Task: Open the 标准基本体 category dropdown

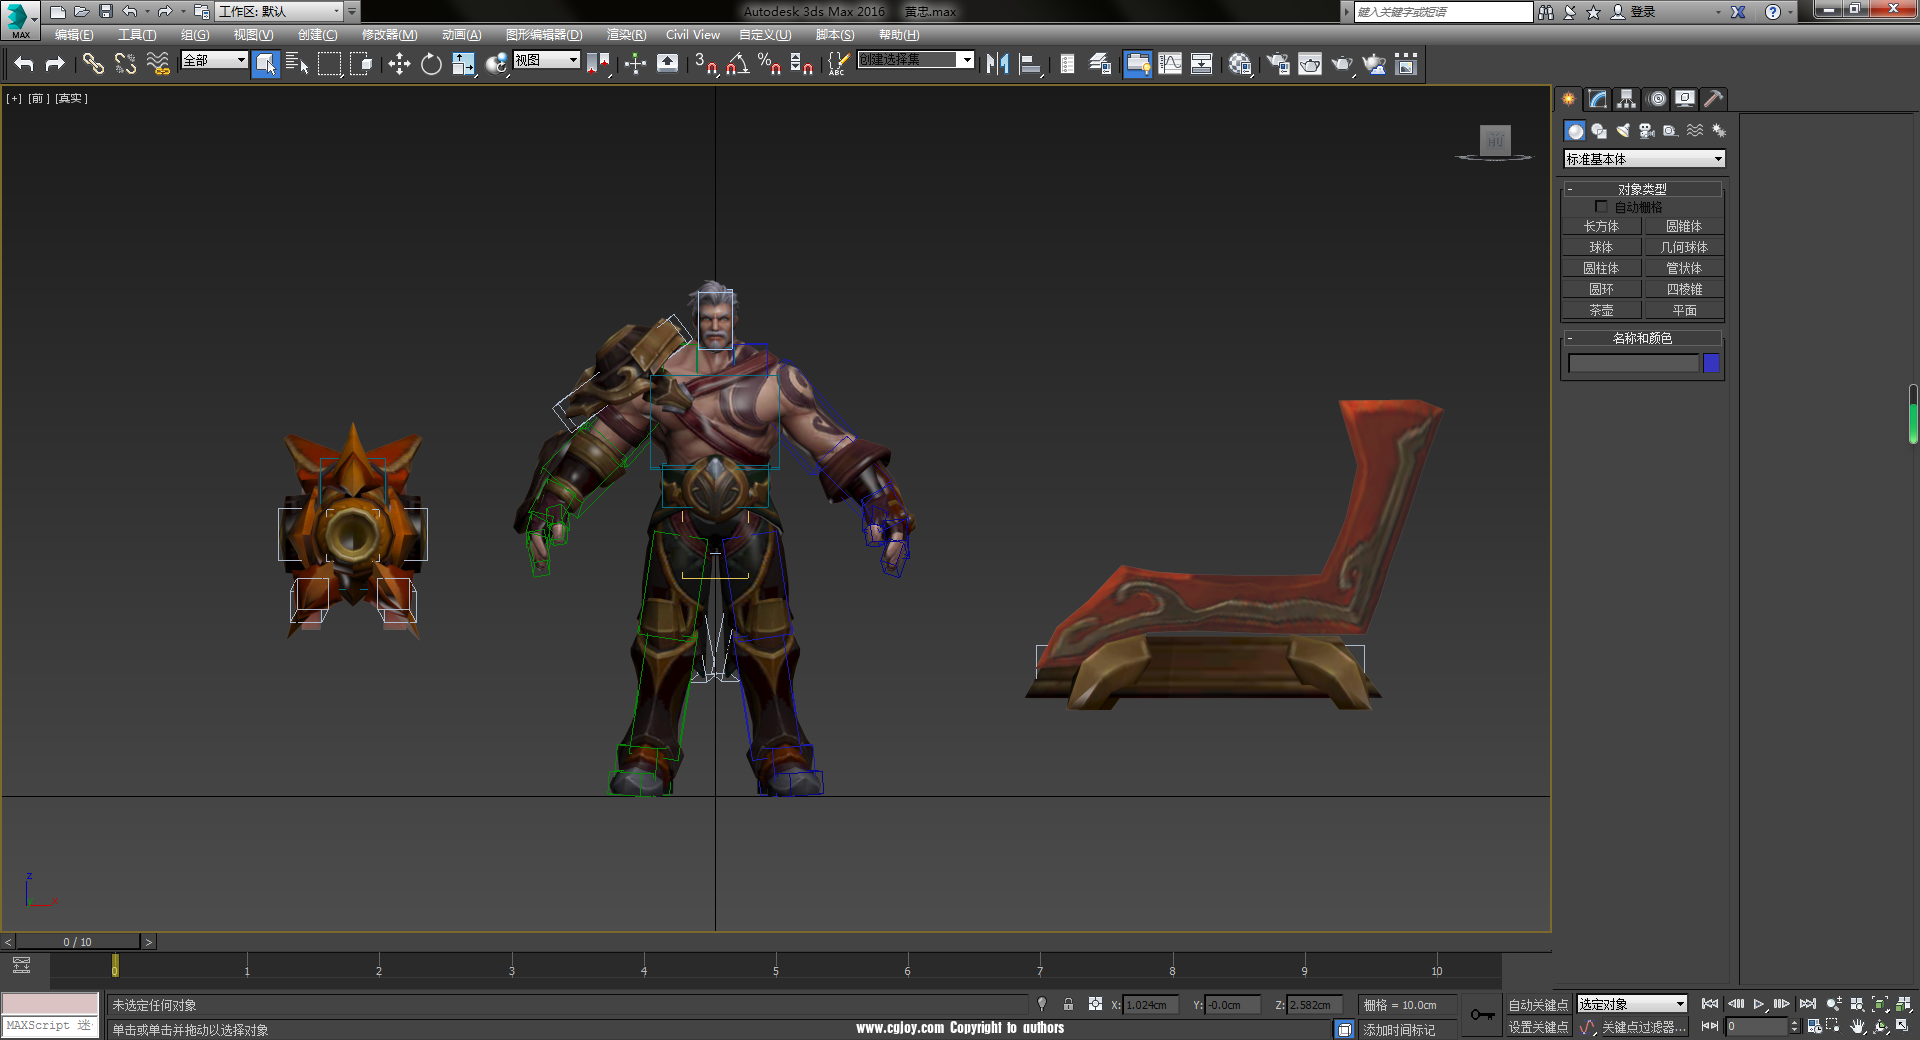Action: point(1644,159)
